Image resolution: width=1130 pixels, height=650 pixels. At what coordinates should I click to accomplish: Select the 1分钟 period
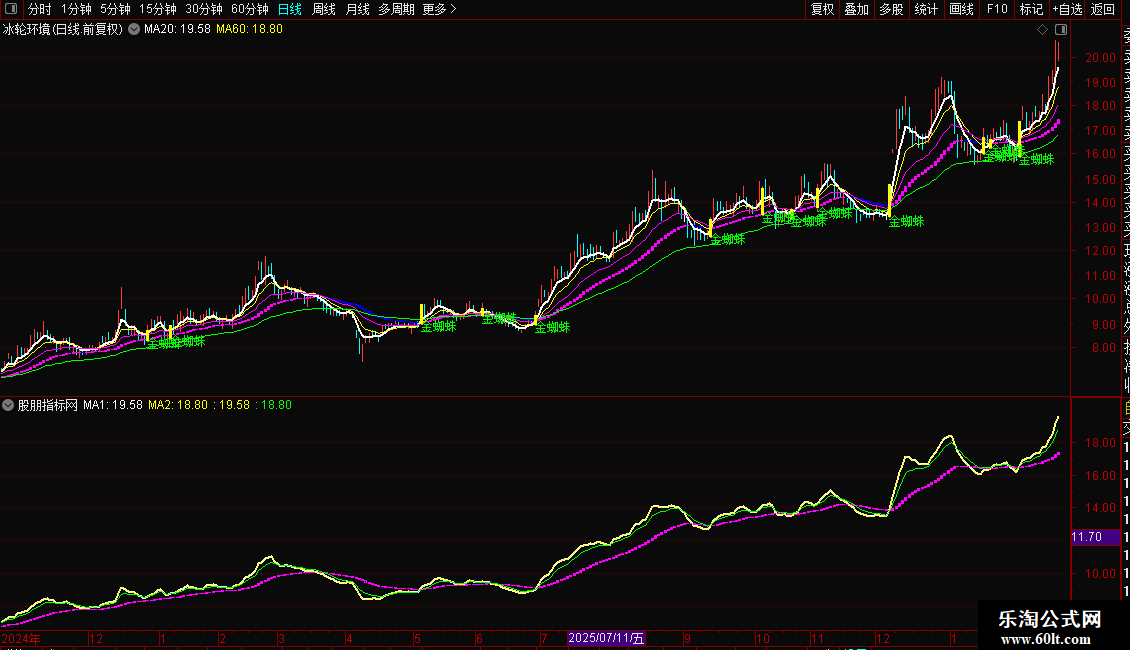76,9
